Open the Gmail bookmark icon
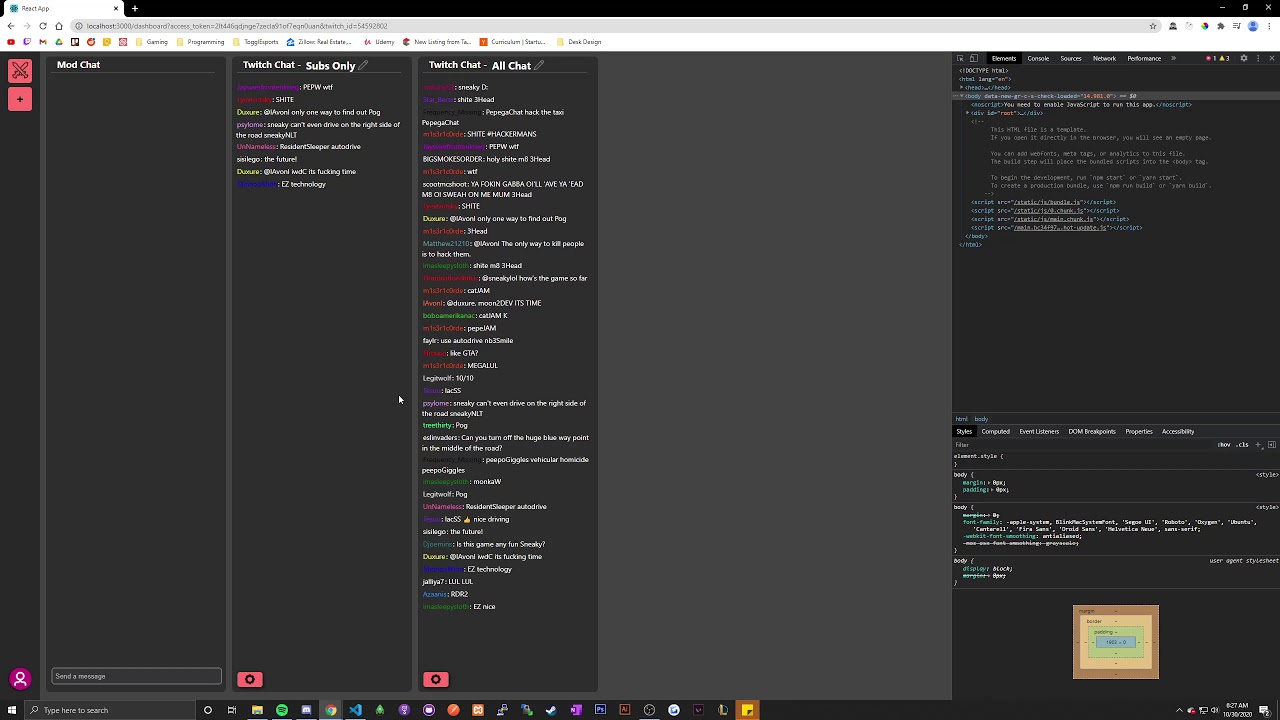1280x720 pixels. tap(43, 42)
